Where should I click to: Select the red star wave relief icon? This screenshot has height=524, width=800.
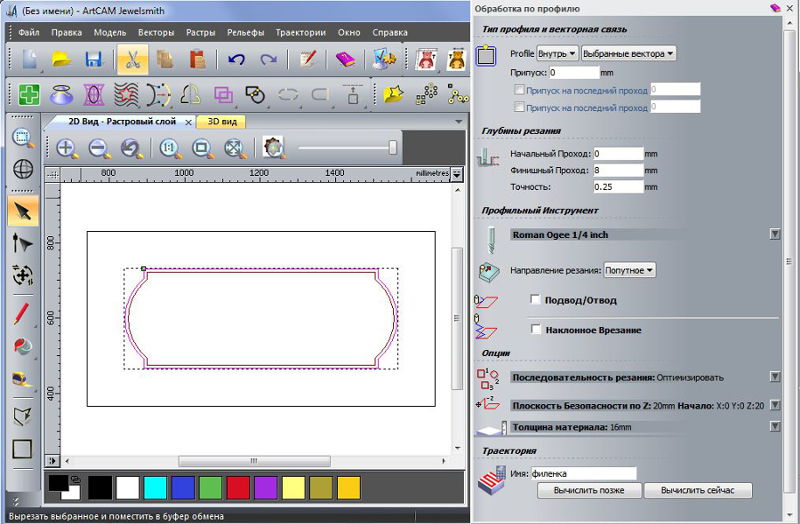pos(126,95)
